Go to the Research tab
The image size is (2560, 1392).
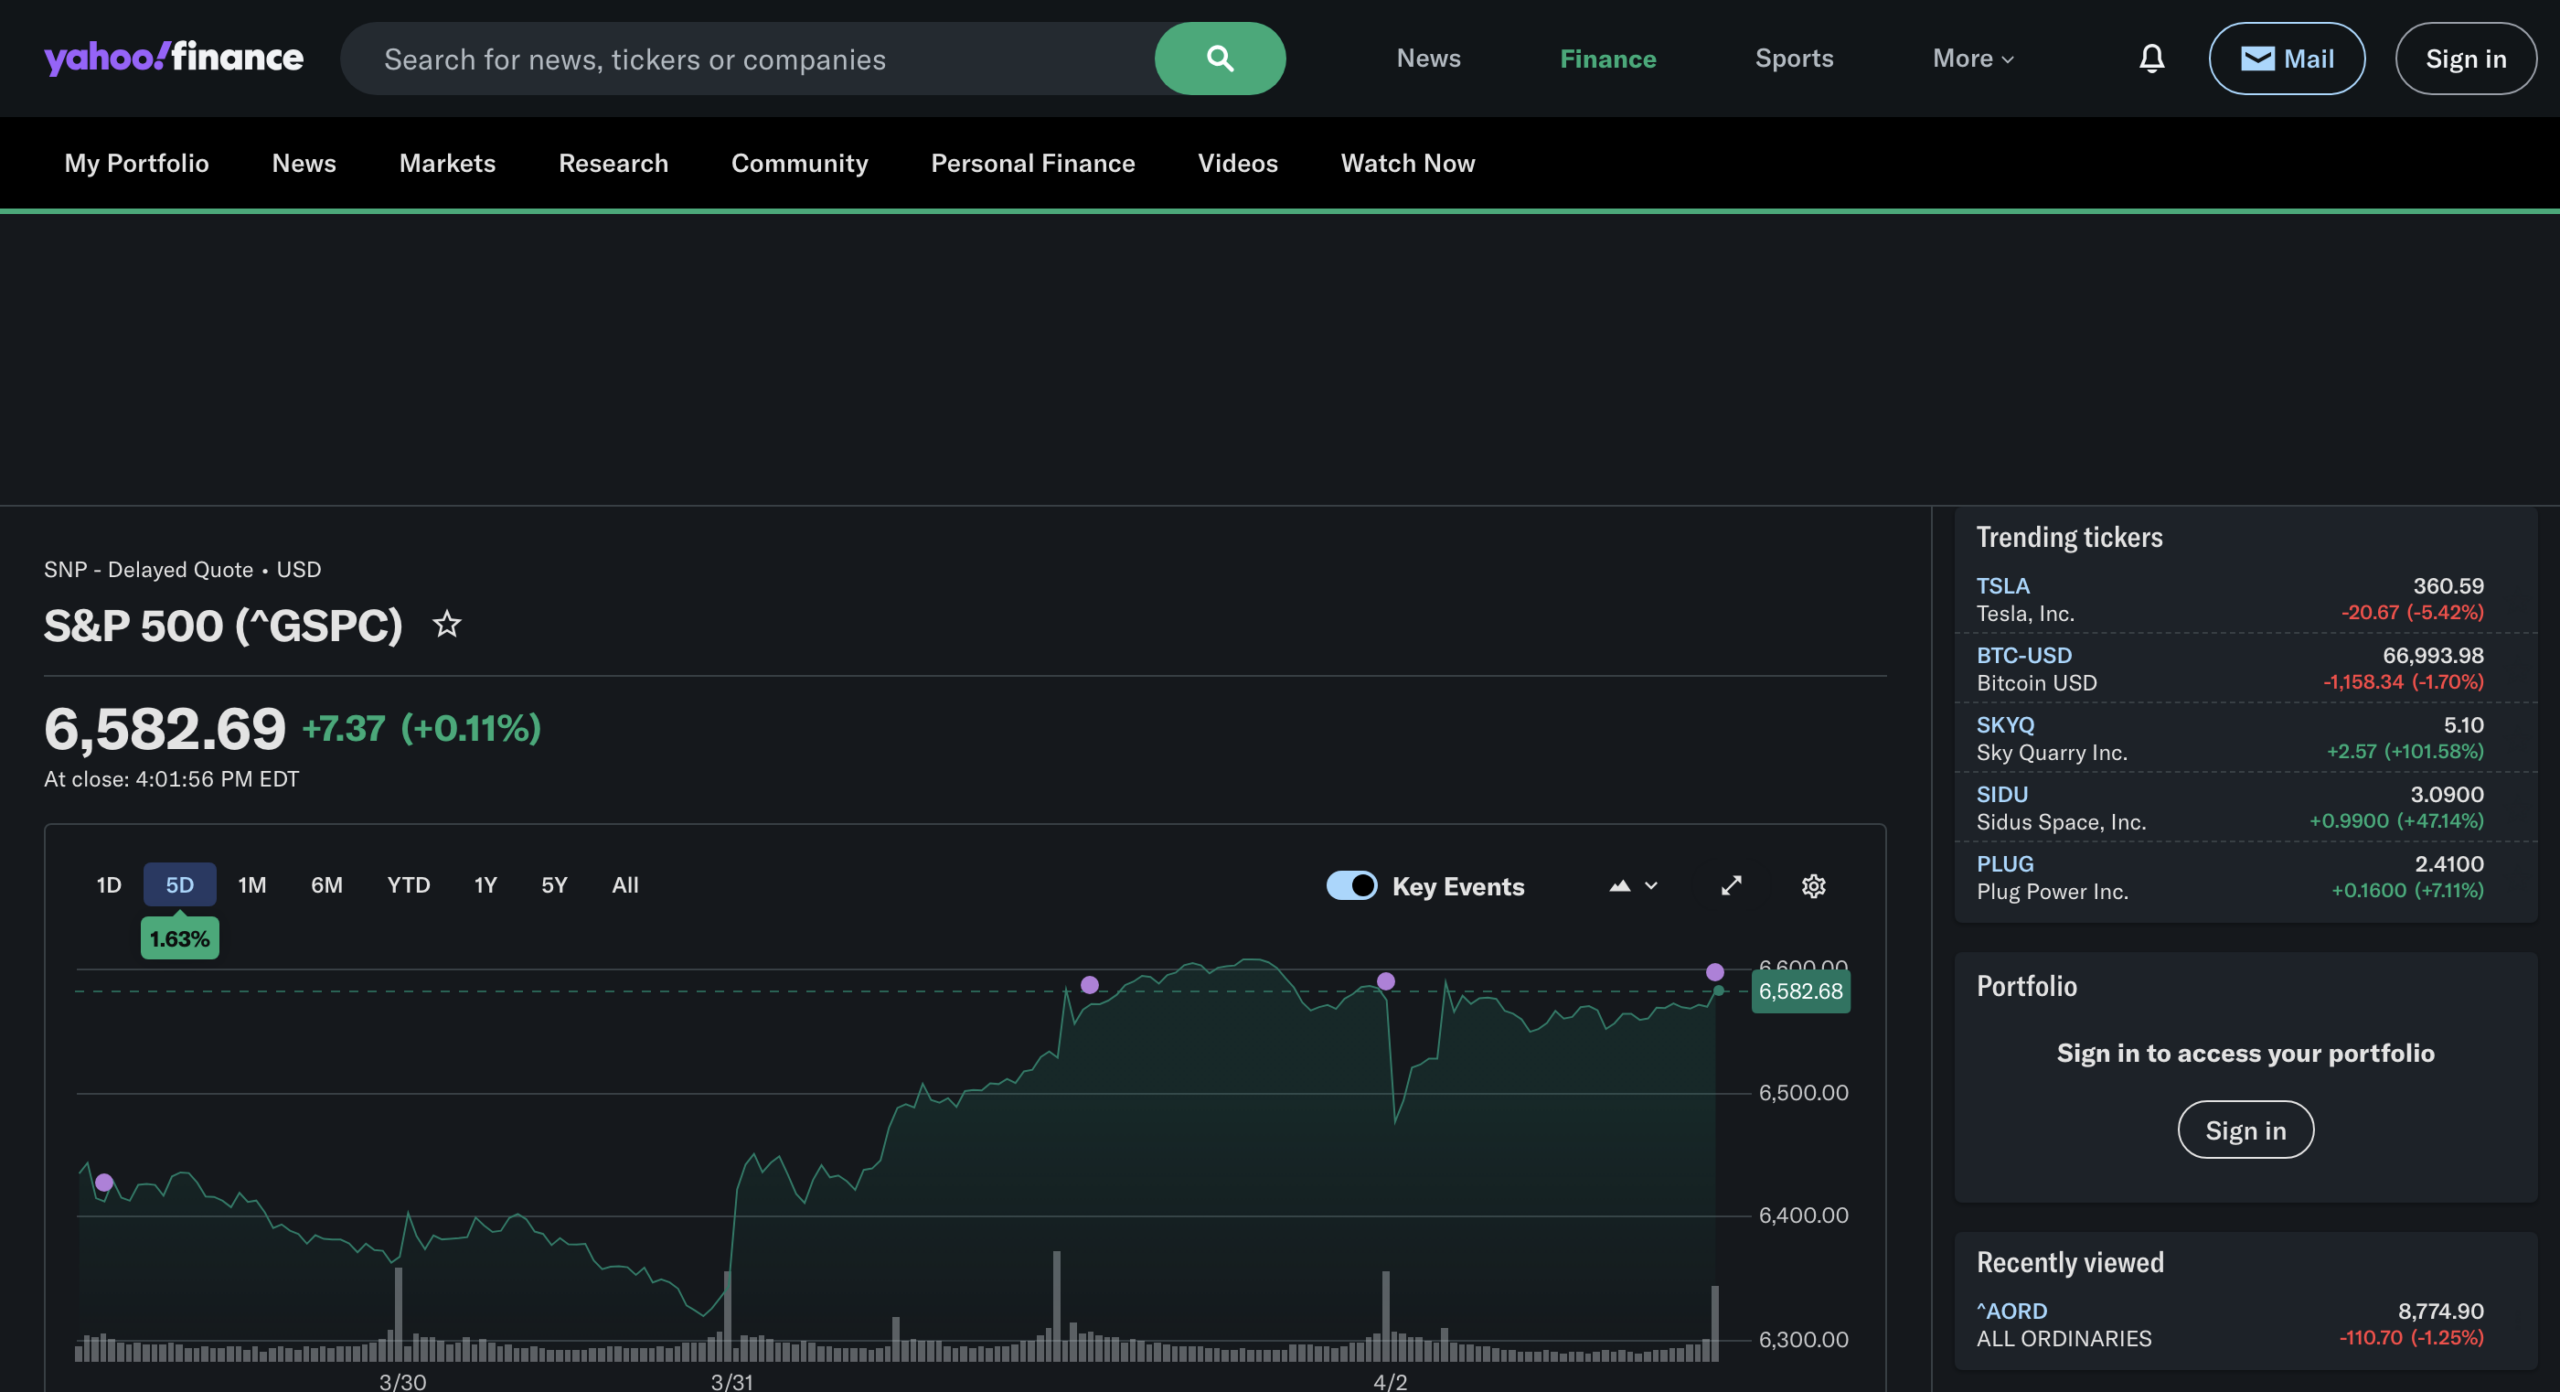click(x=613, y=163)
